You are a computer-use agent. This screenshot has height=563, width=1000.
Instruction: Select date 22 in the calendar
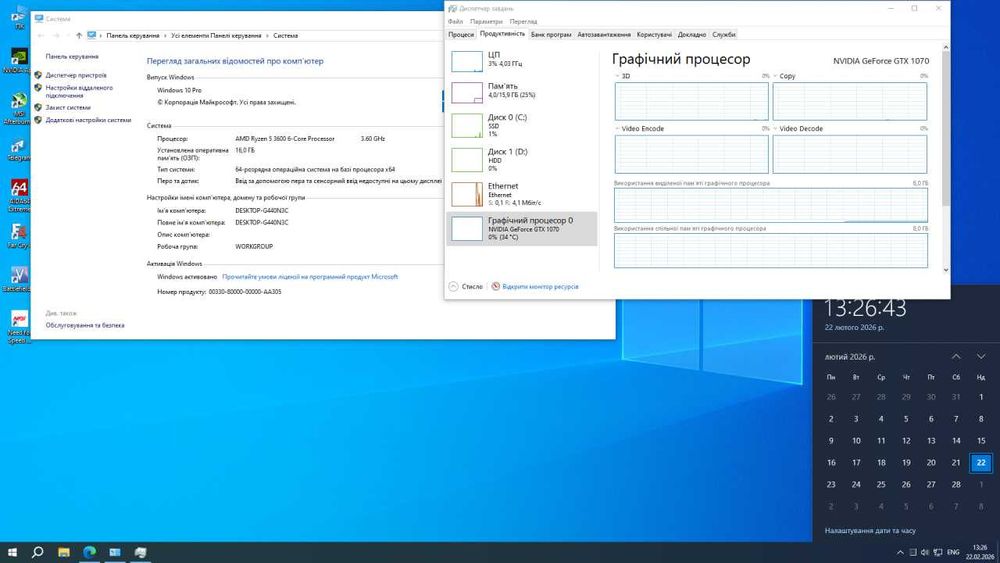pos(981,462)
